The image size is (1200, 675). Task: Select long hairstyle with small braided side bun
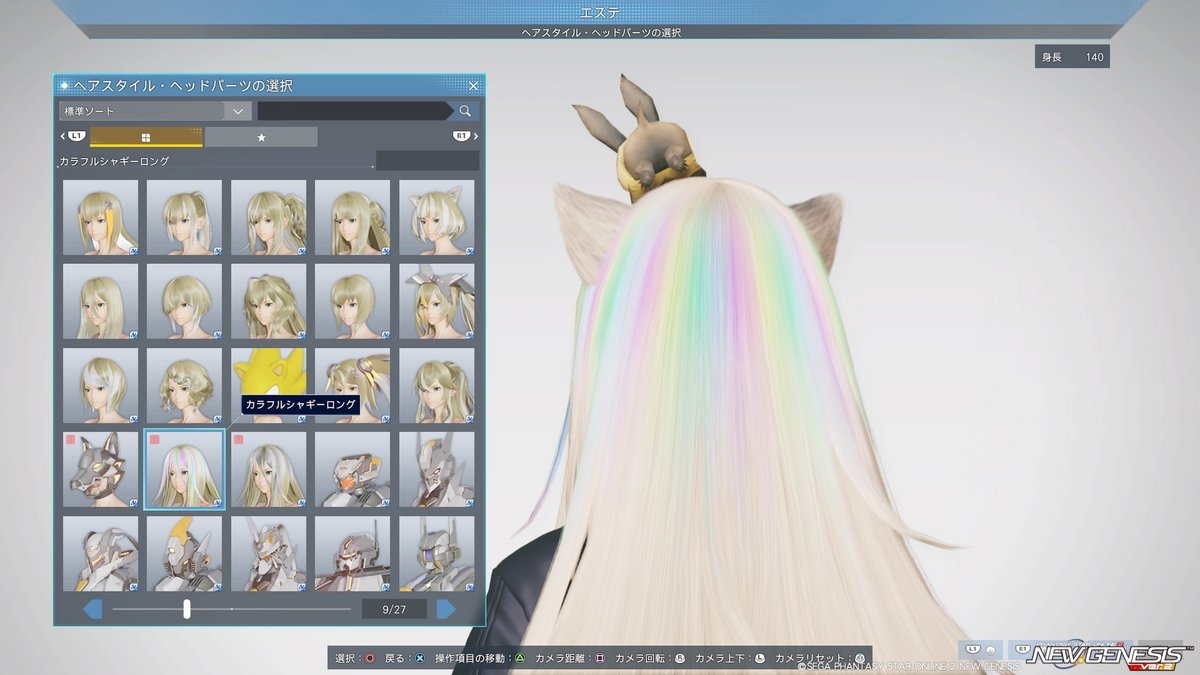click(x=352, y=218)
